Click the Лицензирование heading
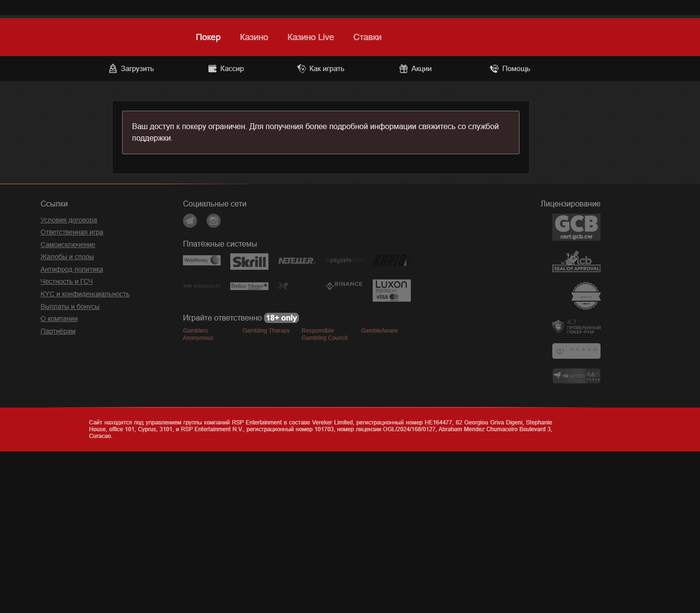700x613 pixels. tap(570, 204)
